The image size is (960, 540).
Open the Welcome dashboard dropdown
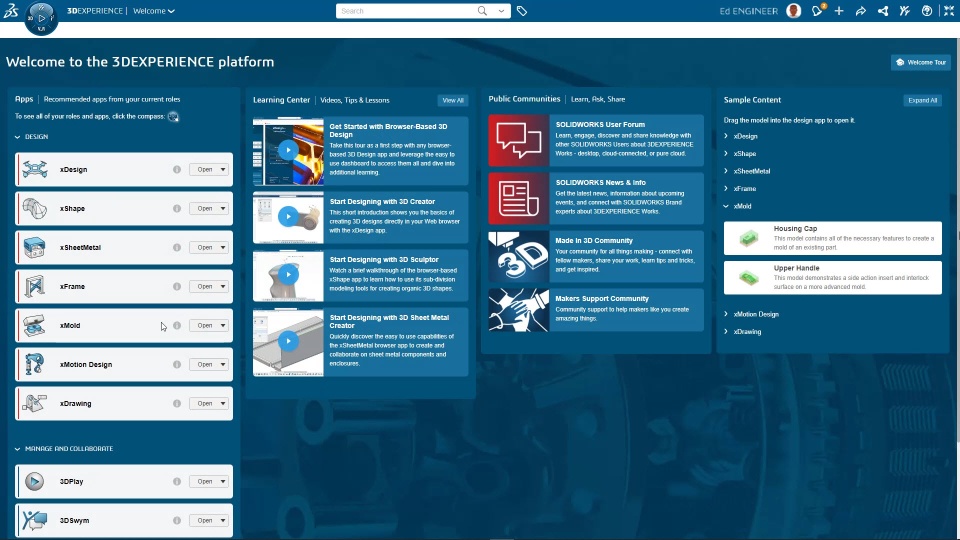154,11
